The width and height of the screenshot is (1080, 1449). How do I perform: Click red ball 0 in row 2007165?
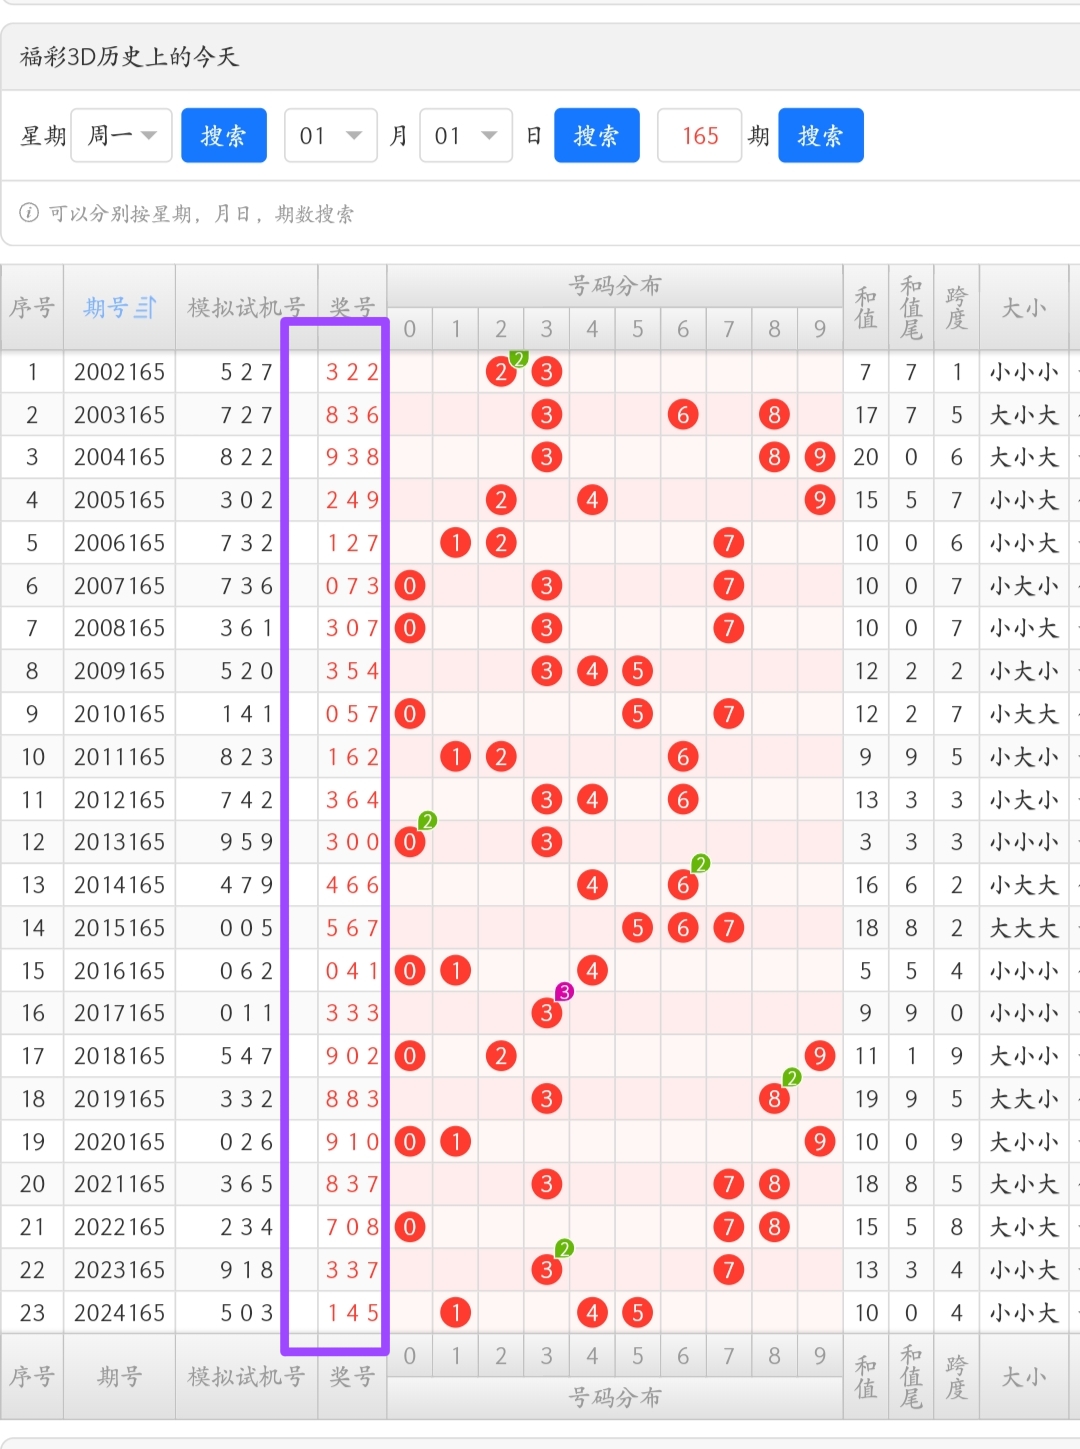(x=410, y=586)
